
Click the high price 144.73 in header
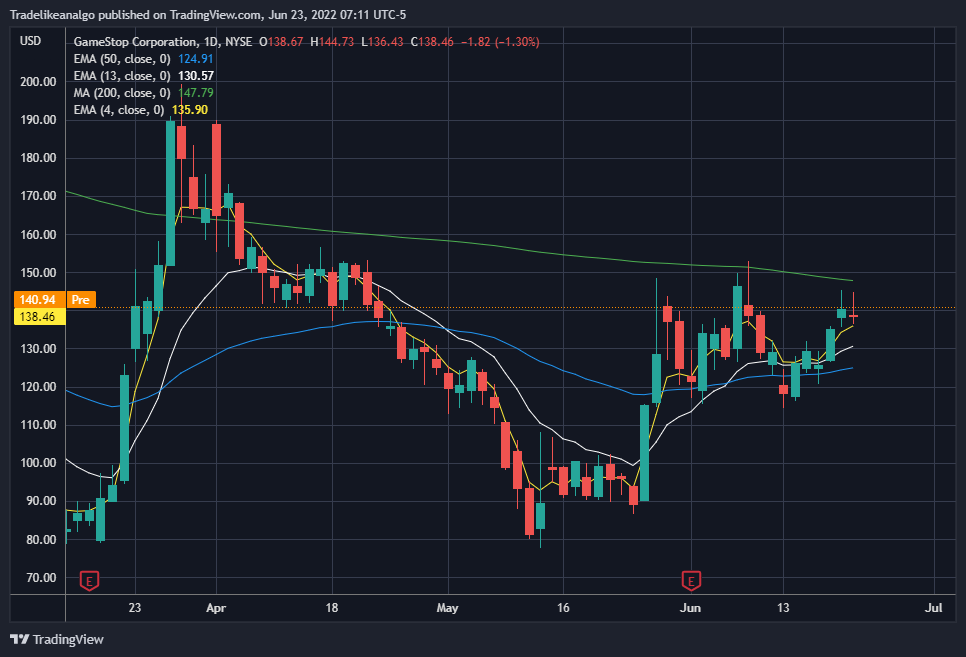click(336, 42)
